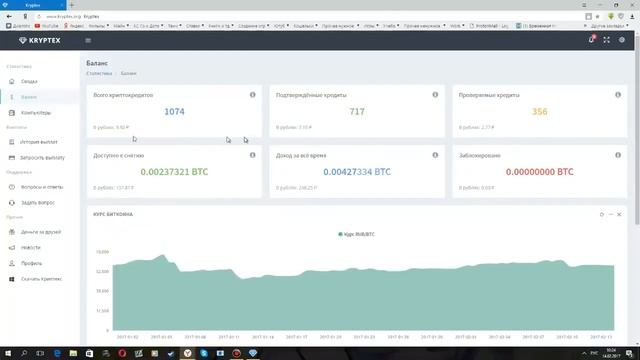Open new browser tab with plus
The image size is (640, 360).
point(72,5)
